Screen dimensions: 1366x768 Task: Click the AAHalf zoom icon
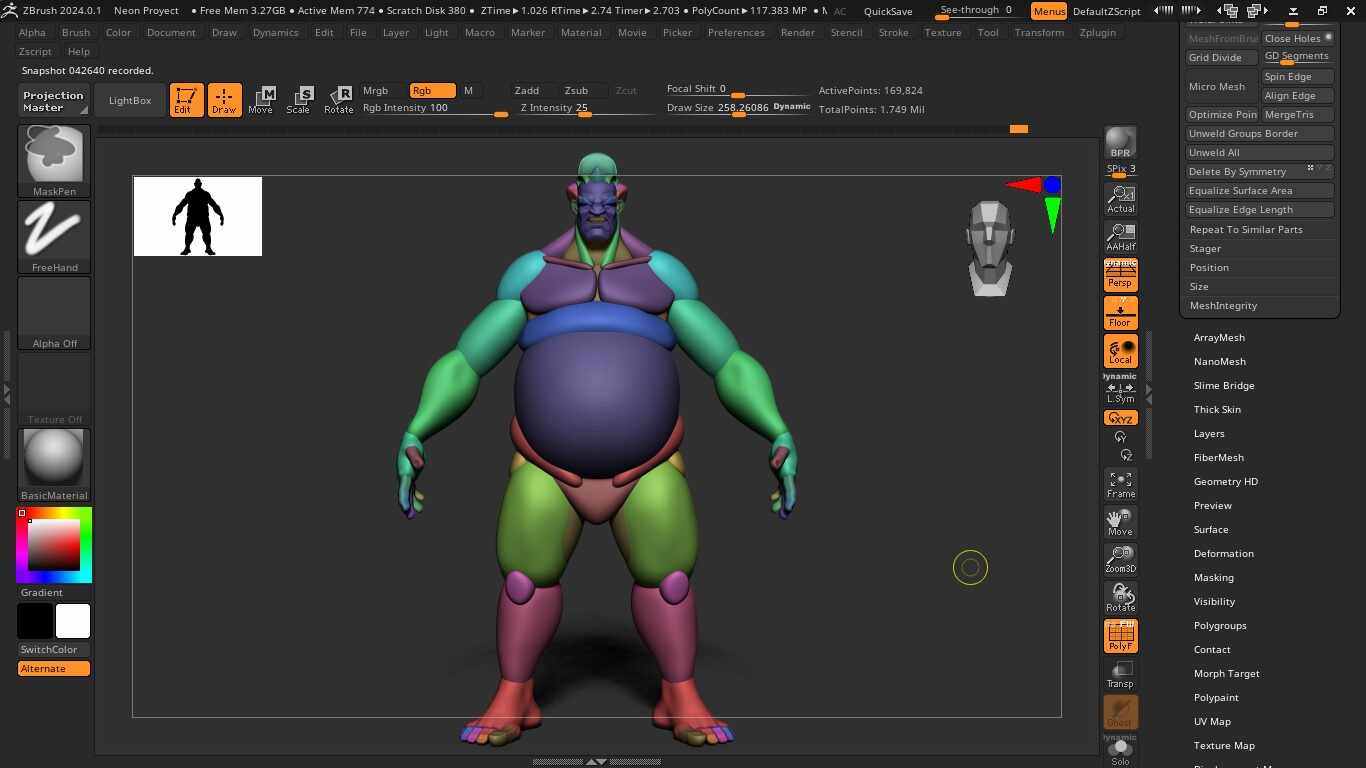[1120, 238]
